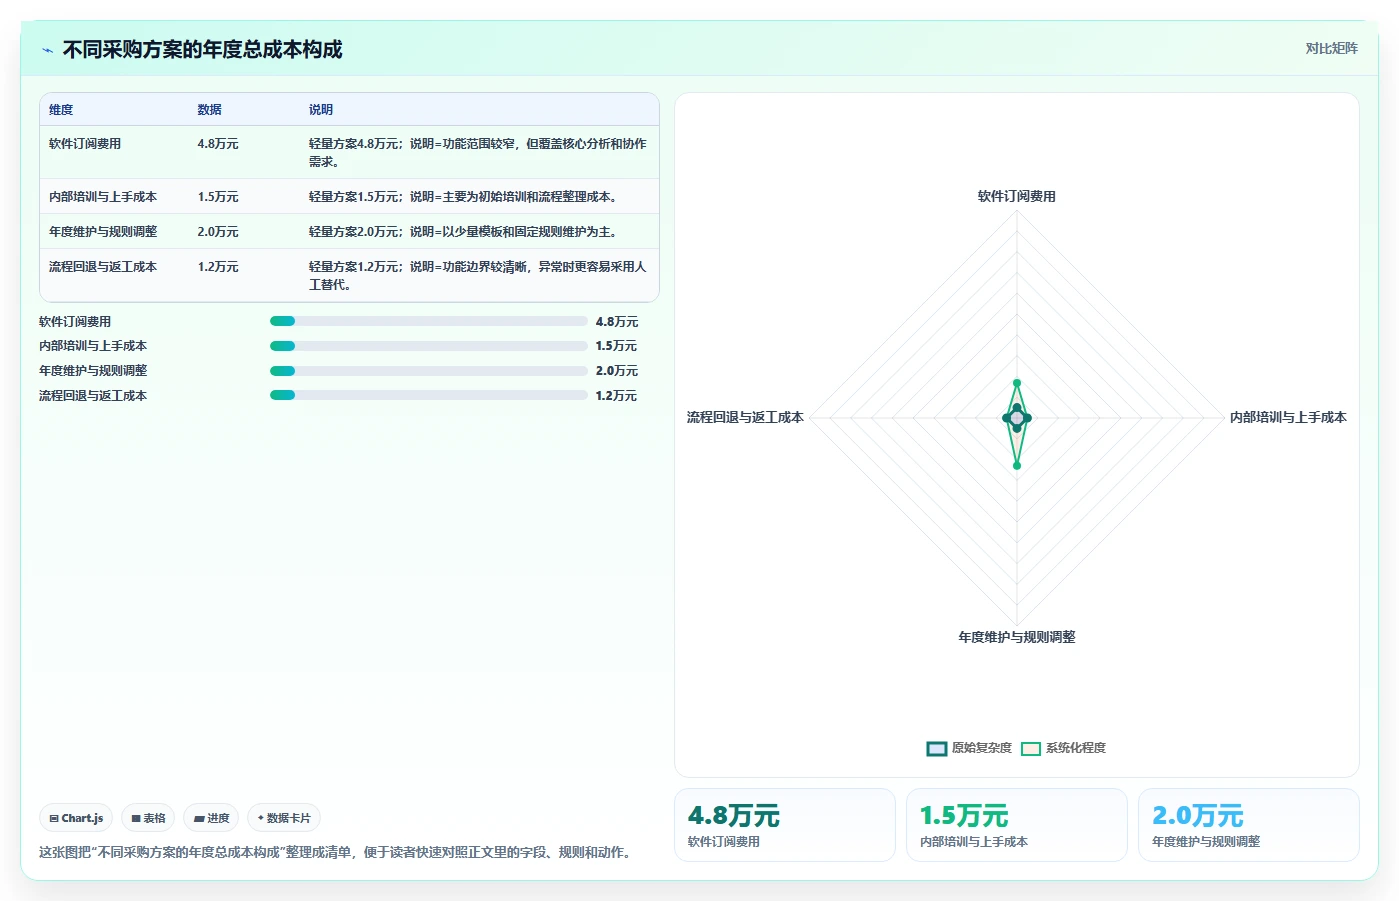The width and height of the screenshot is (1399, 901).
Task: Click the 1.2万元 value in table
Action: coord(218,267)
